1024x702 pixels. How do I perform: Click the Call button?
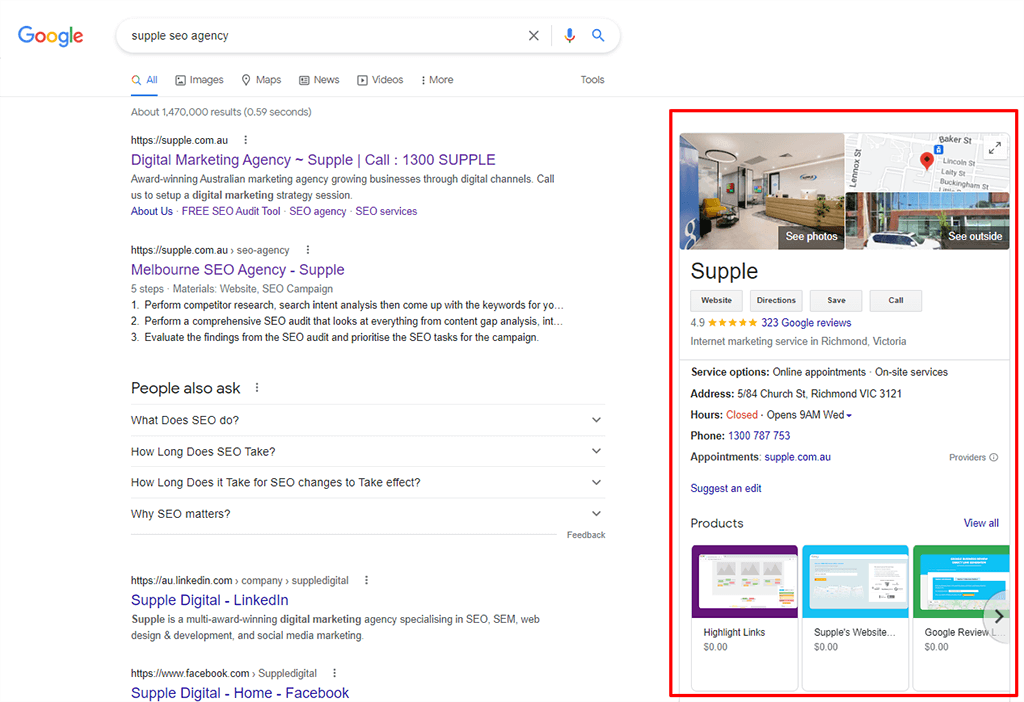[x=895, y=300]
